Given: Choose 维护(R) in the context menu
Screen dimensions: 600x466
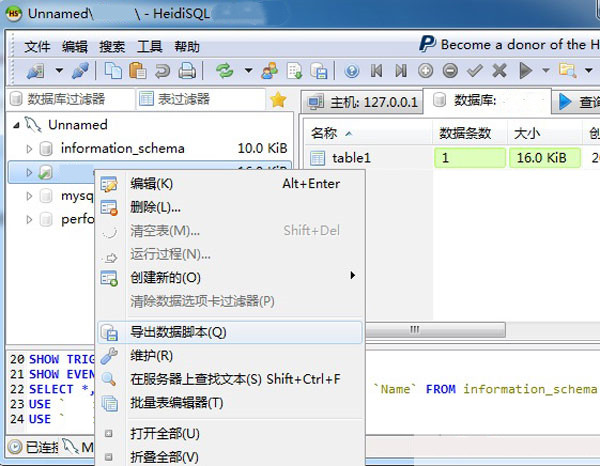Looking at the screenshot, I should (x=230, y=356).
